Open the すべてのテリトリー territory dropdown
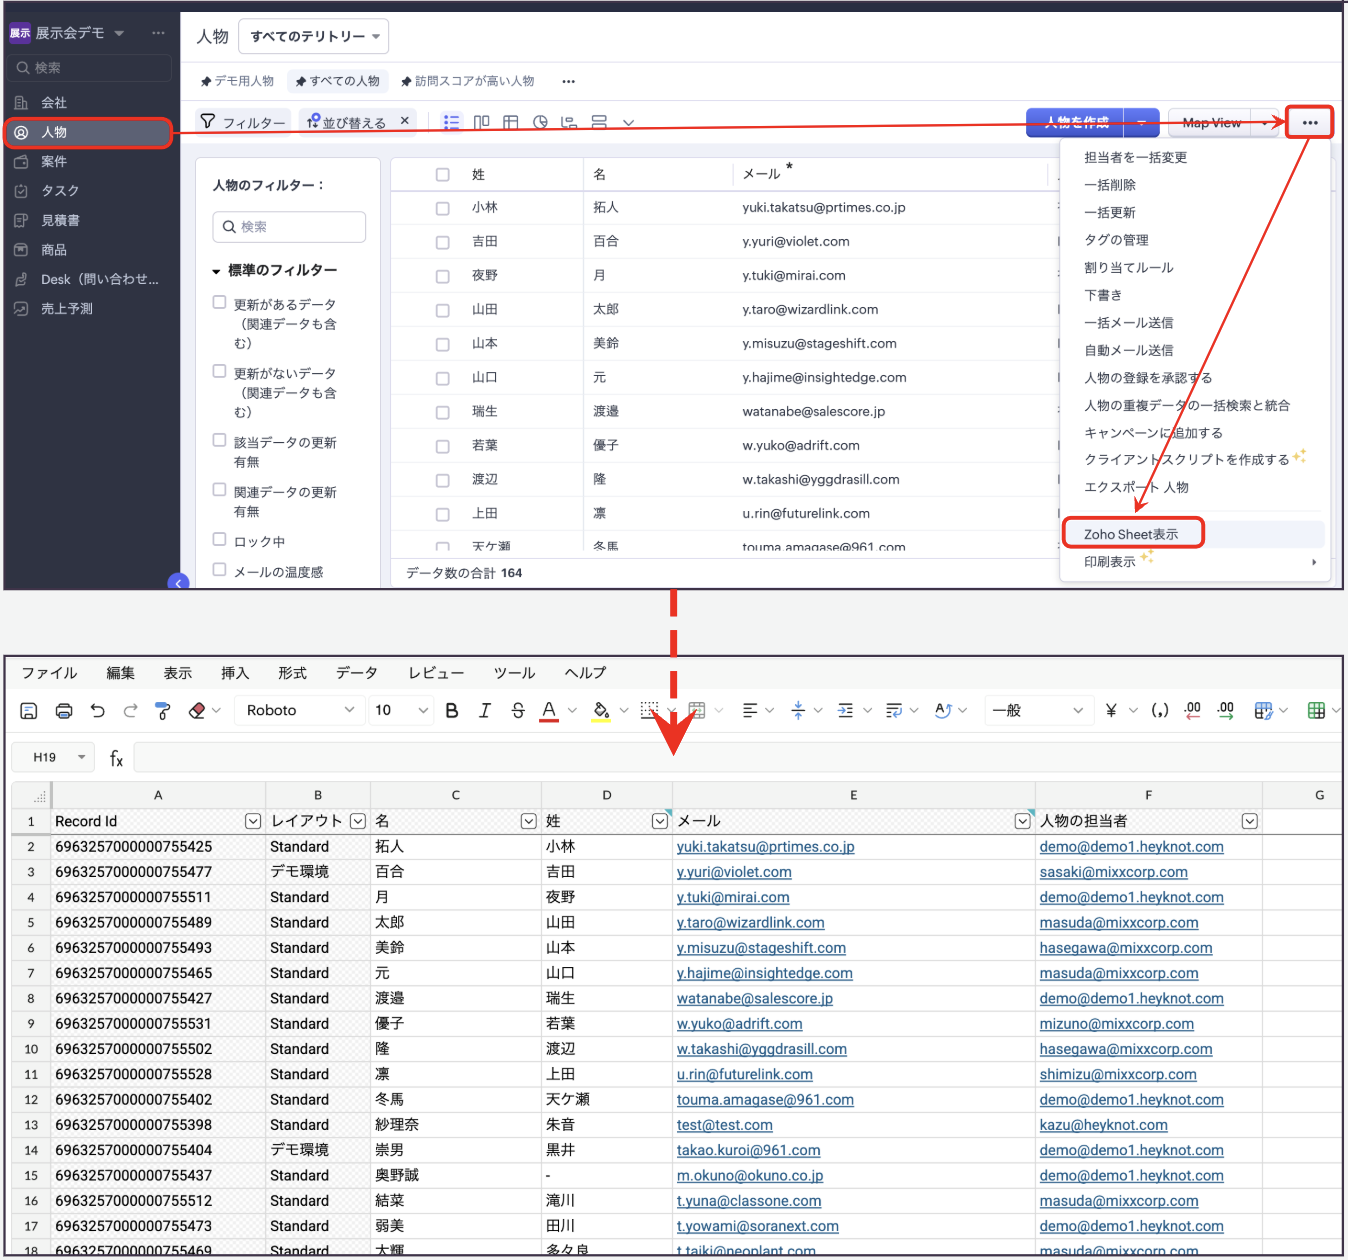This screenshot has width=1348, height=1260. pyautogui.click(x=316, y=37)
